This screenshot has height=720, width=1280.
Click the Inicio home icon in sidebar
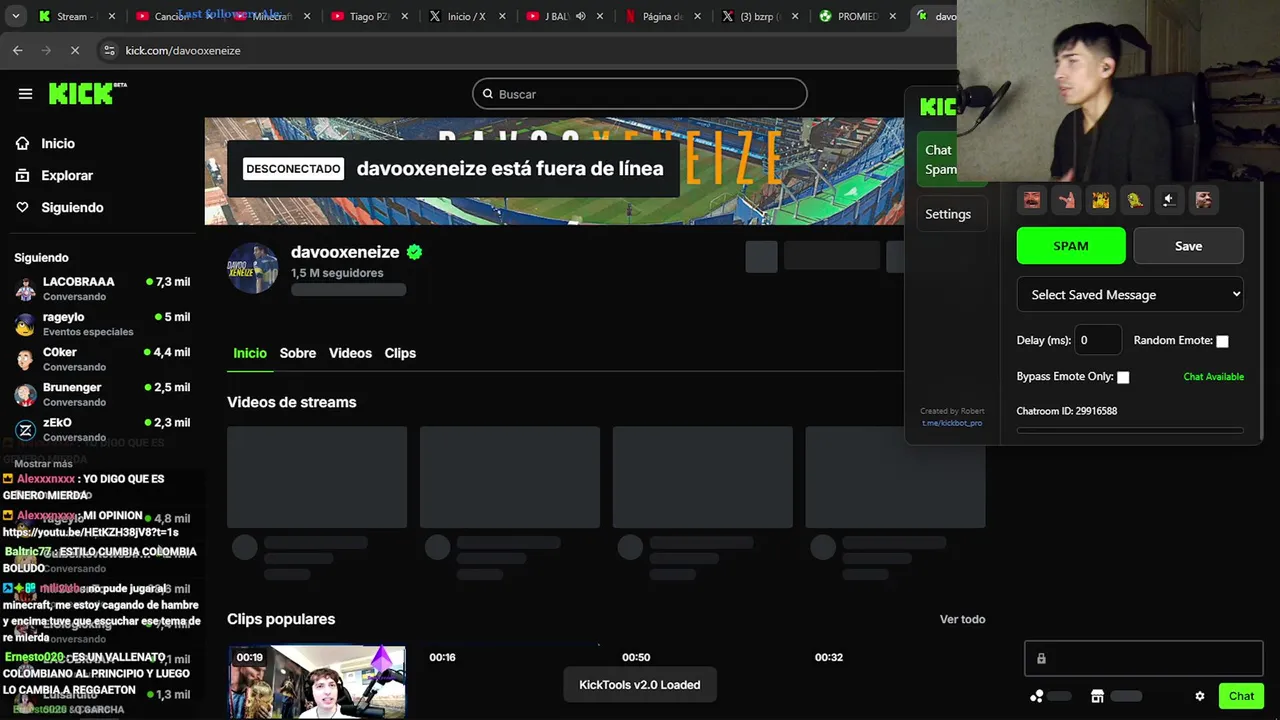pyautogui.click(x=22, y=143)
